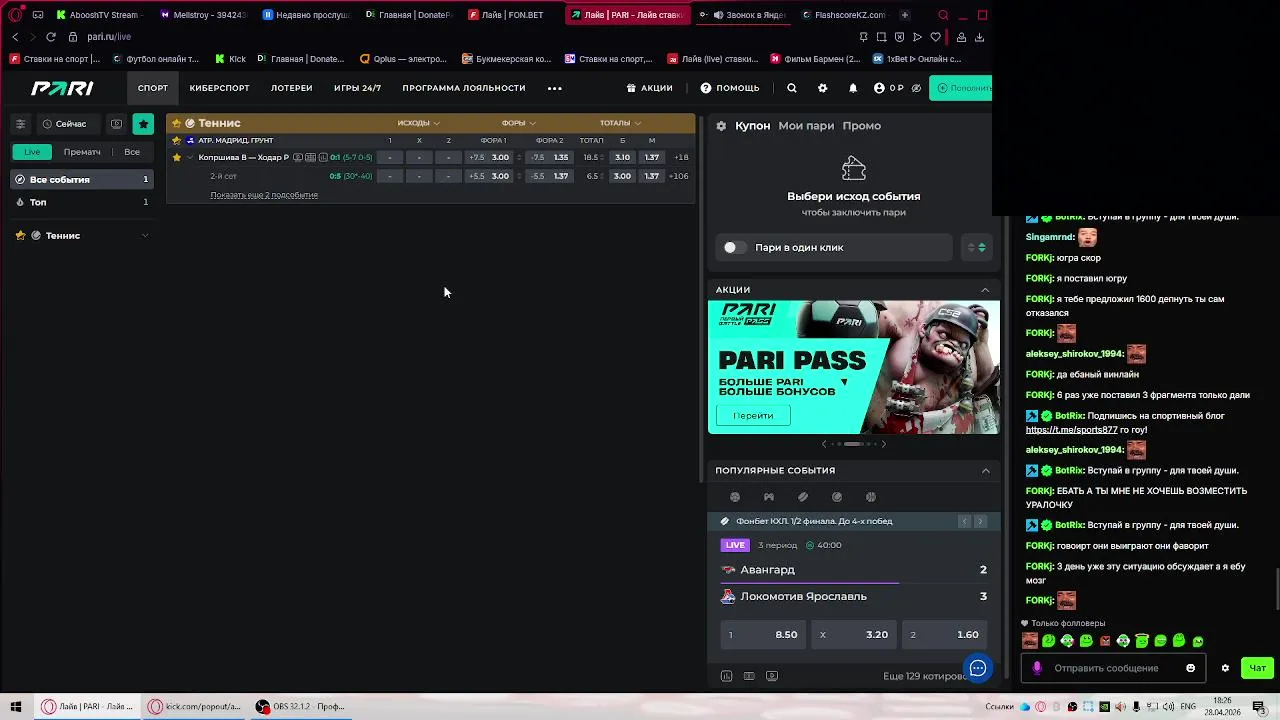The width and height of the screenshot is (1280, 720).
Task: Toggle the green favorites star filter
Action: click(143, 124)
